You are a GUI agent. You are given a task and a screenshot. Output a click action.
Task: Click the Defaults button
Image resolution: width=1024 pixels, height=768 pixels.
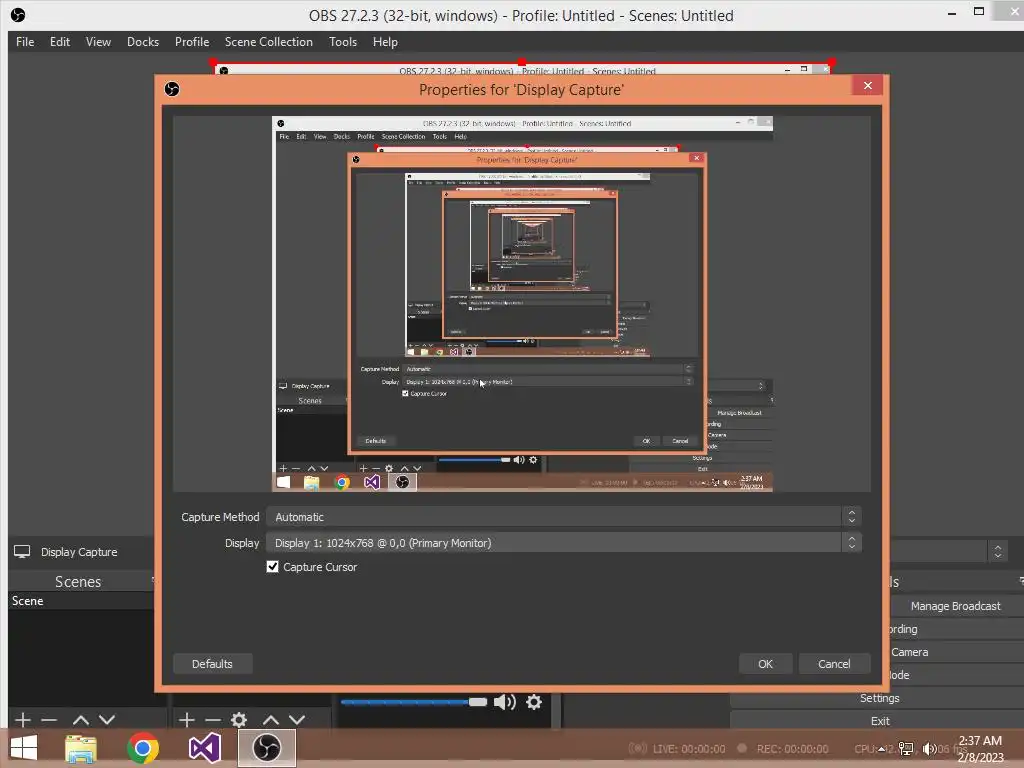point(212,664)
